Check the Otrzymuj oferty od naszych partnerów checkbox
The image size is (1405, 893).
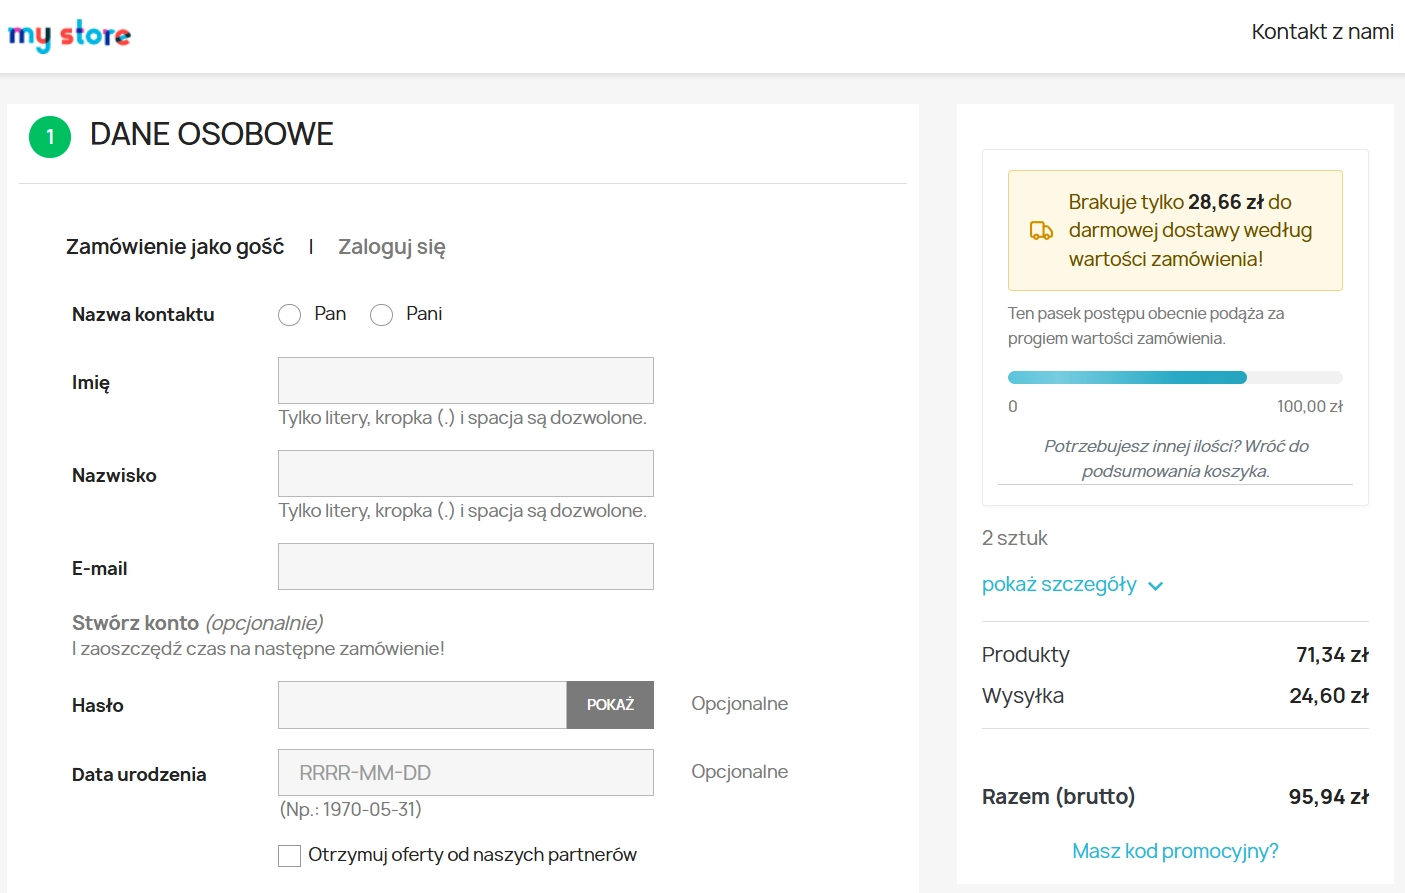point(288,855)
